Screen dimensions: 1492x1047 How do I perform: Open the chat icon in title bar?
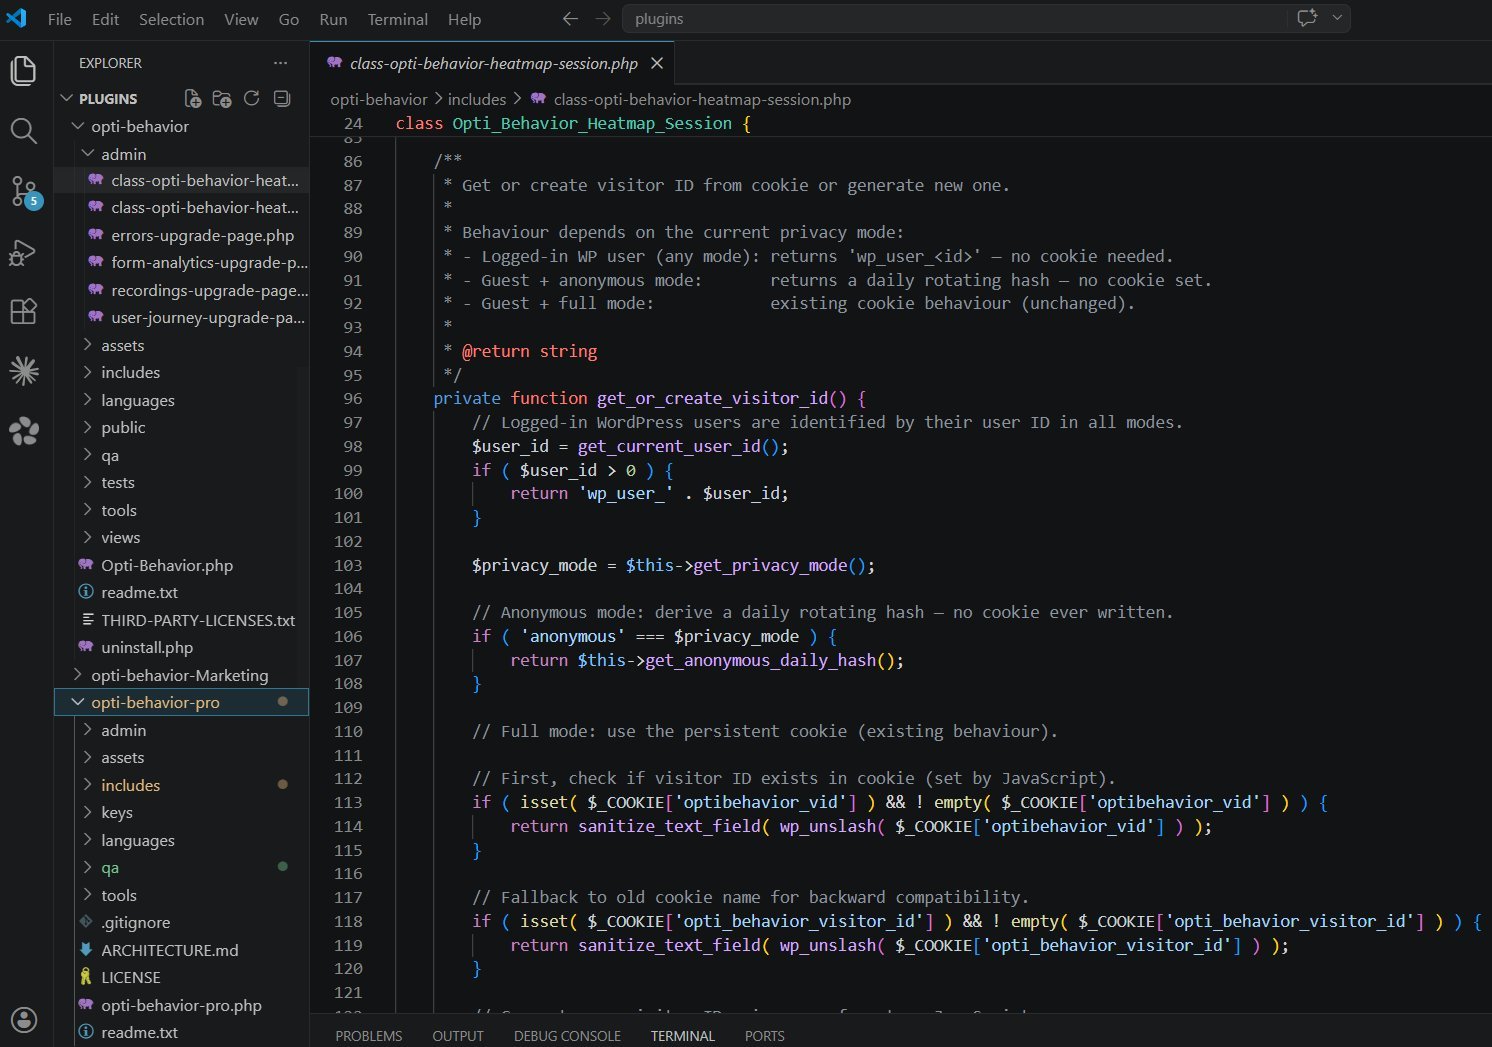tap(1307, 18)
